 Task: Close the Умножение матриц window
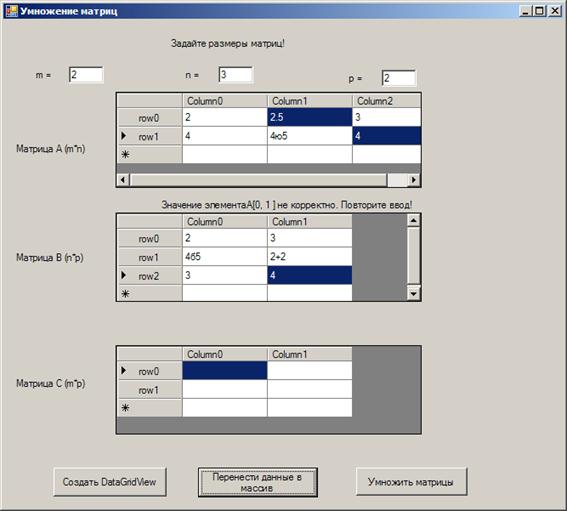(555, 11)
